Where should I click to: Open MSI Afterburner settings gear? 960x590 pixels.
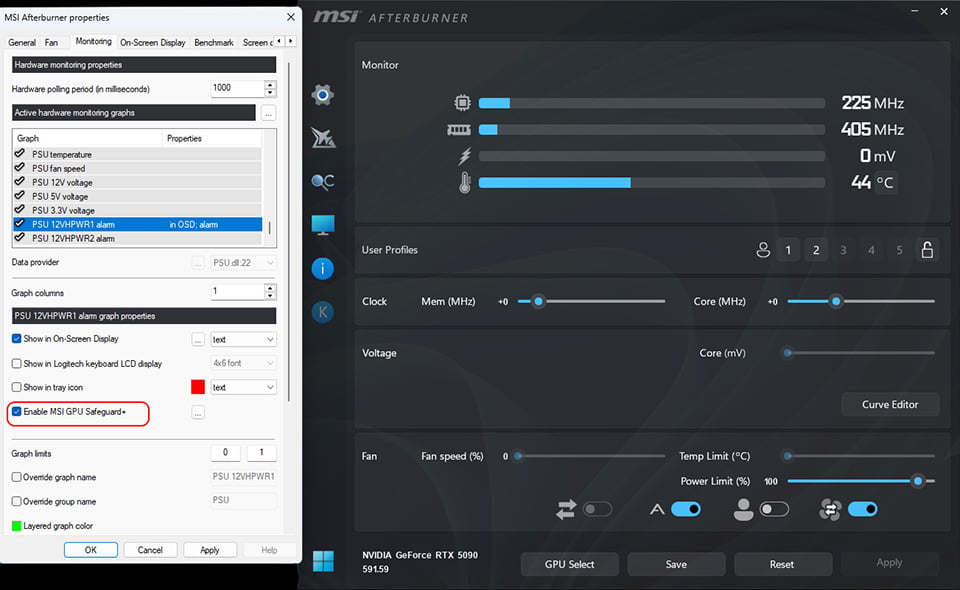tap(322, 94)
